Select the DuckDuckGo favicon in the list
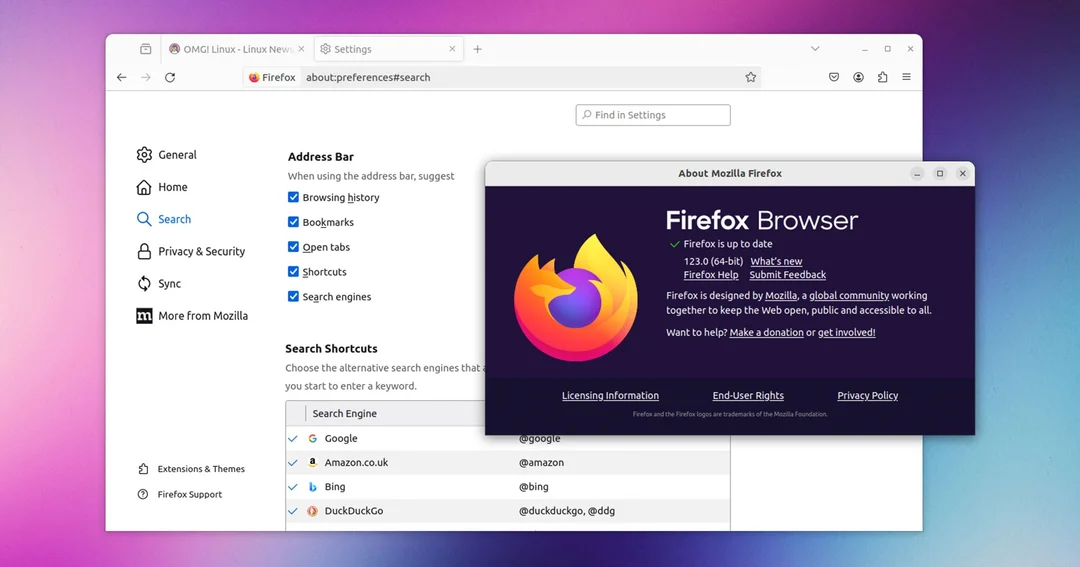 pyautogui.click(x=313, y=511)
